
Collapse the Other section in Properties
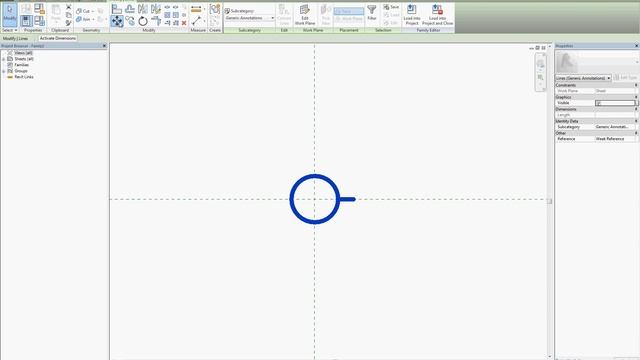point(636,133)
